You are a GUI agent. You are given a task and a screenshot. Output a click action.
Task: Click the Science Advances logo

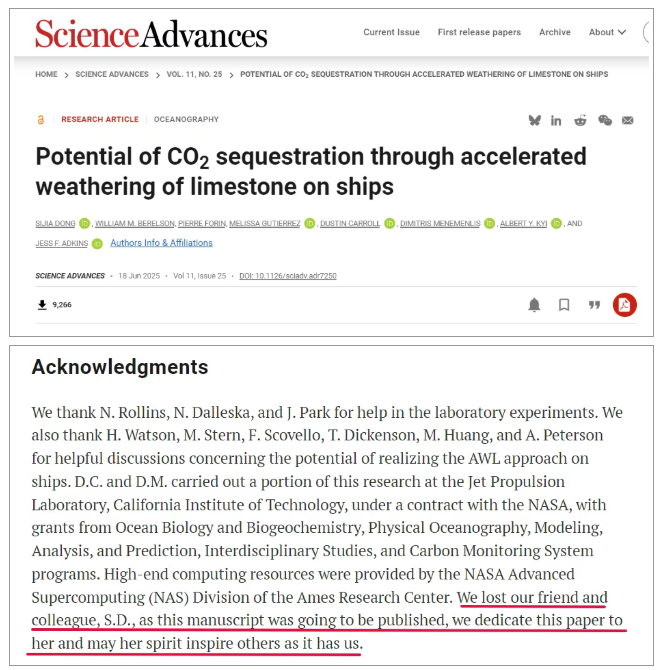pyautogui.click(x=151, y=34)
